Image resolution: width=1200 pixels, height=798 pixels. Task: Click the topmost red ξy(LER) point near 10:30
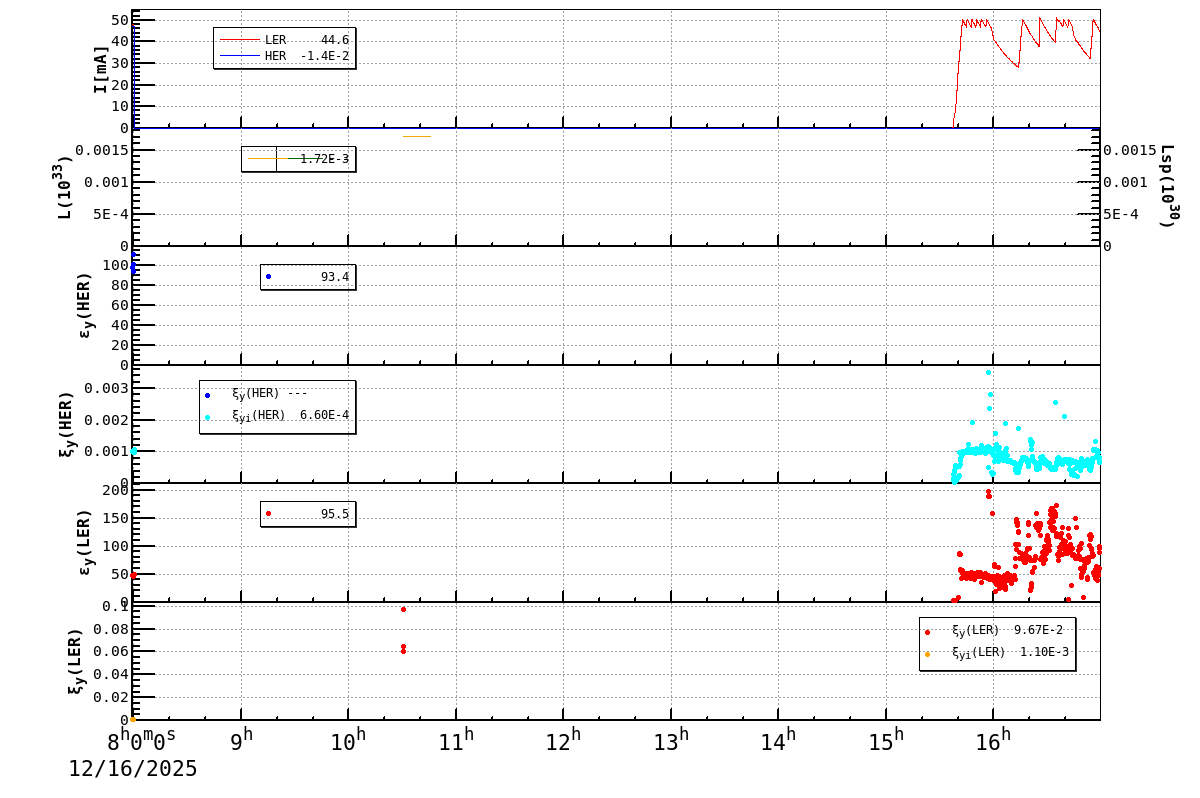click(403, 609)
